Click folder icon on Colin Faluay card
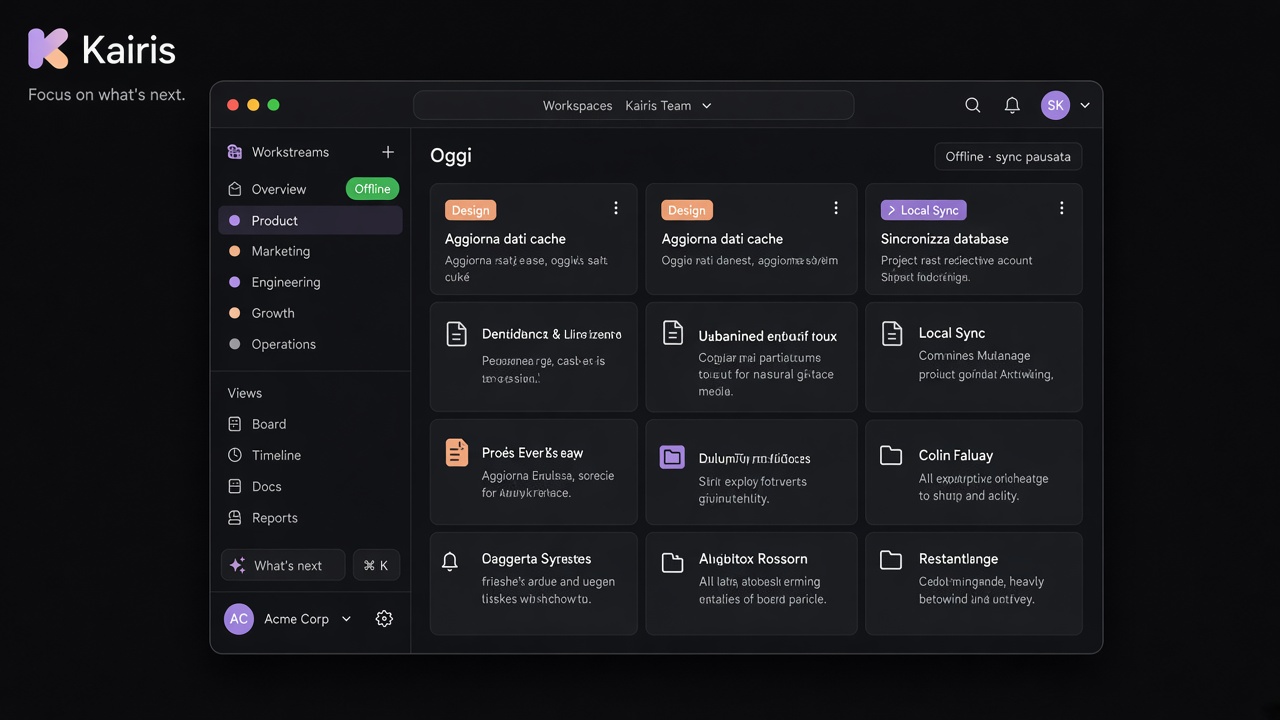The width and height of the screenshot is (1280, 720). 891,455
